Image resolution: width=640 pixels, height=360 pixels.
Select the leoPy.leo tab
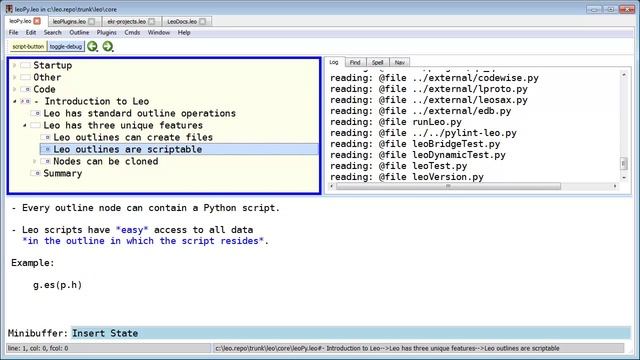pyautogui.click(x=20, y=21)
